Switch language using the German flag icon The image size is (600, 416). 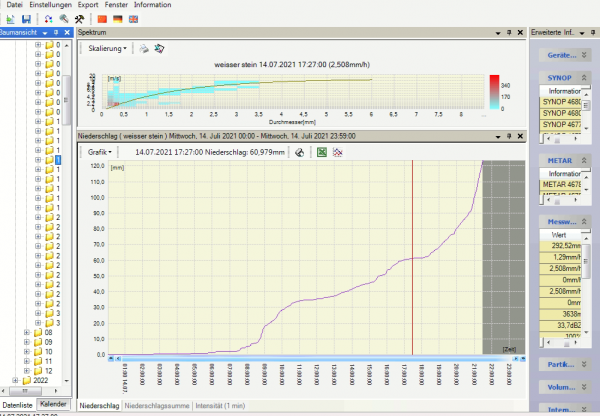tap(117, 19)
